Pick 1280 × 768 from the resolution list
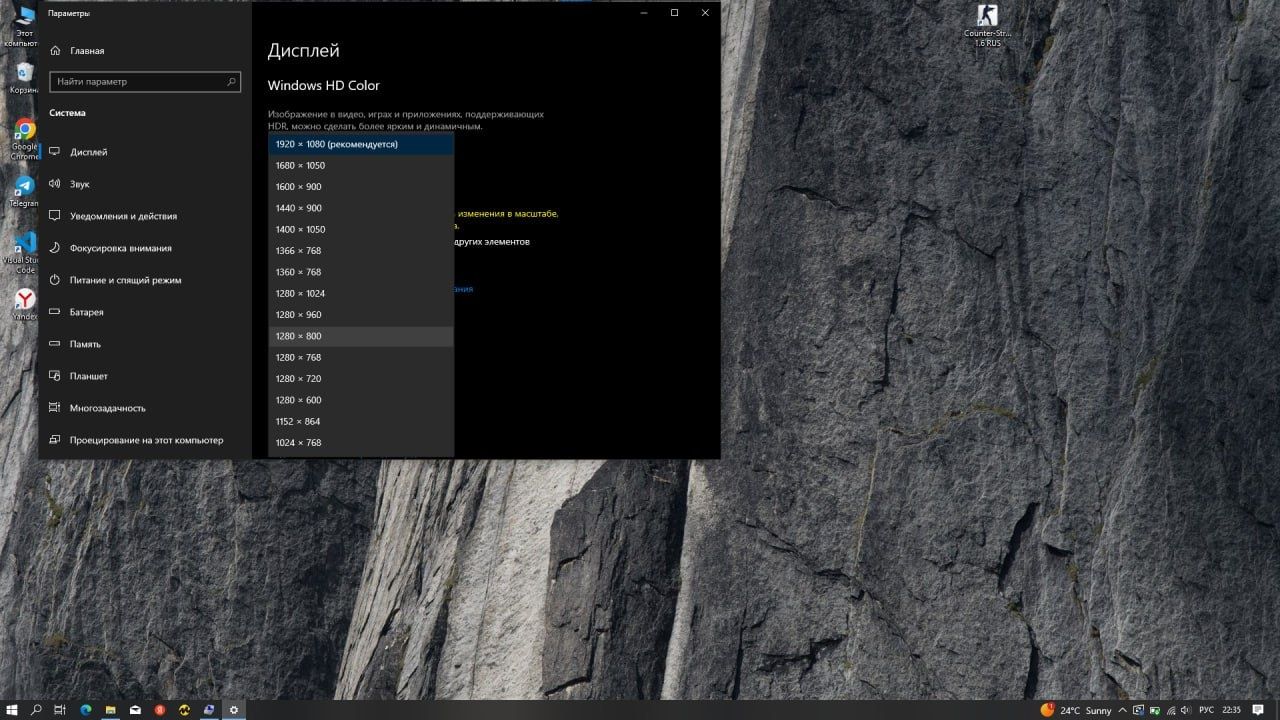 [x=361, y=358]
